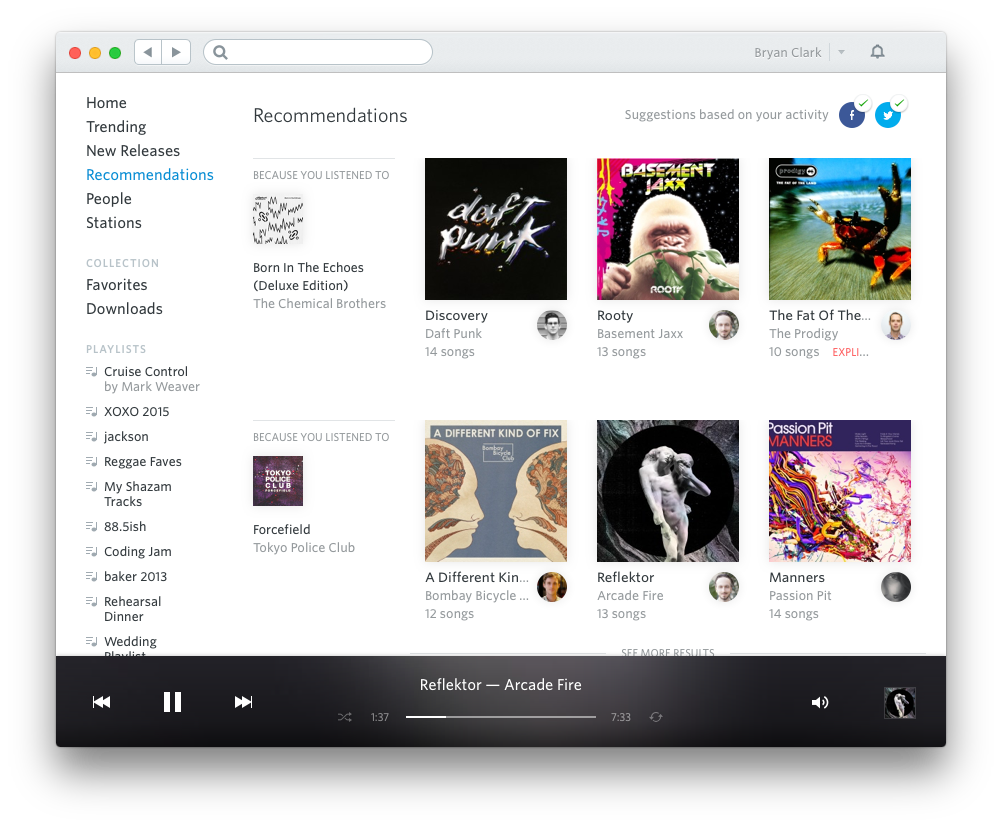Skip to the next track
Viewport: 1002px width, 827px height.
243,702
